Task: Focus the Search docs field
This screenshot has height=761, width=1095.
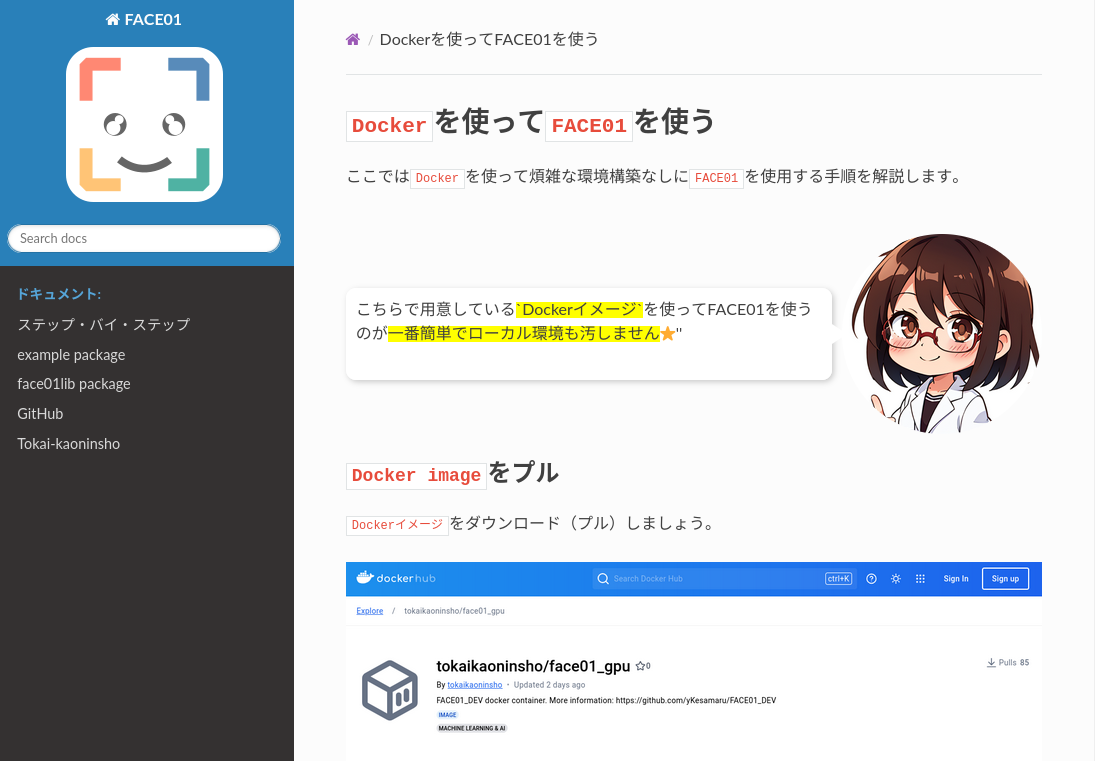Action: click(x=144, y=239)
